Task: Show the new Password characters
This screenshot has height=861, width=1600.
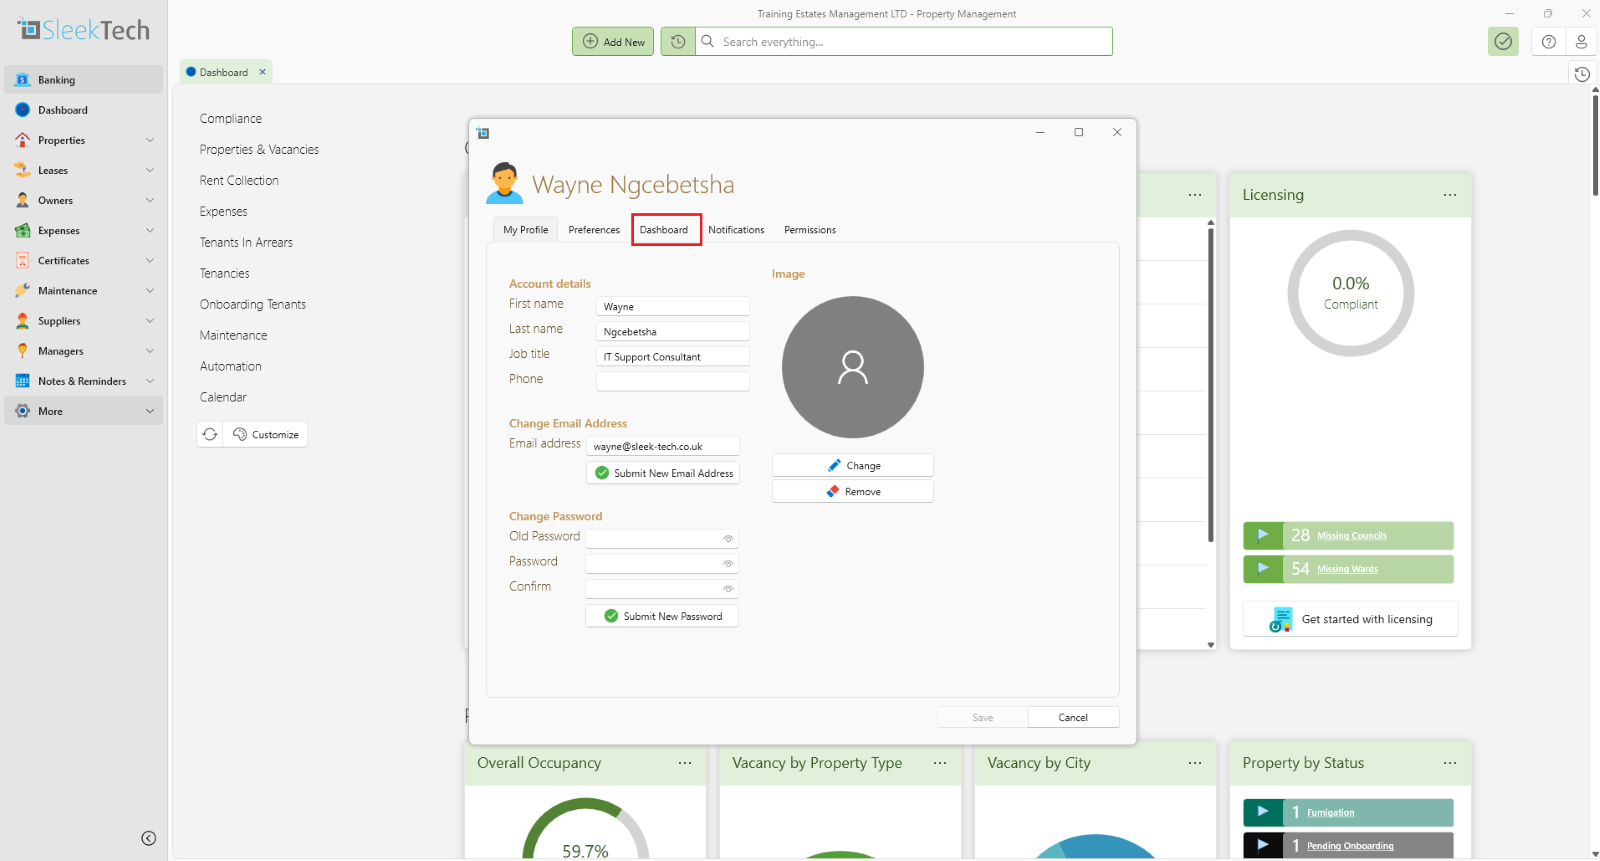Action: [x=728, y=564]
